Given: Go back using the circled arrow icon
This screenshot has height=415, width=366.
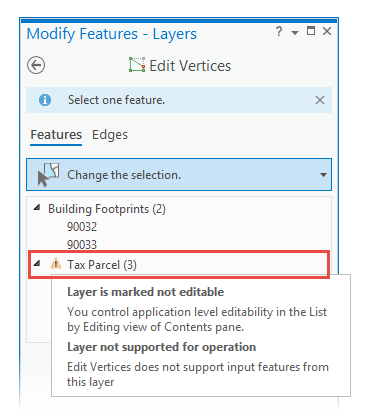Looking at the screenshot, I should (36, 65).
